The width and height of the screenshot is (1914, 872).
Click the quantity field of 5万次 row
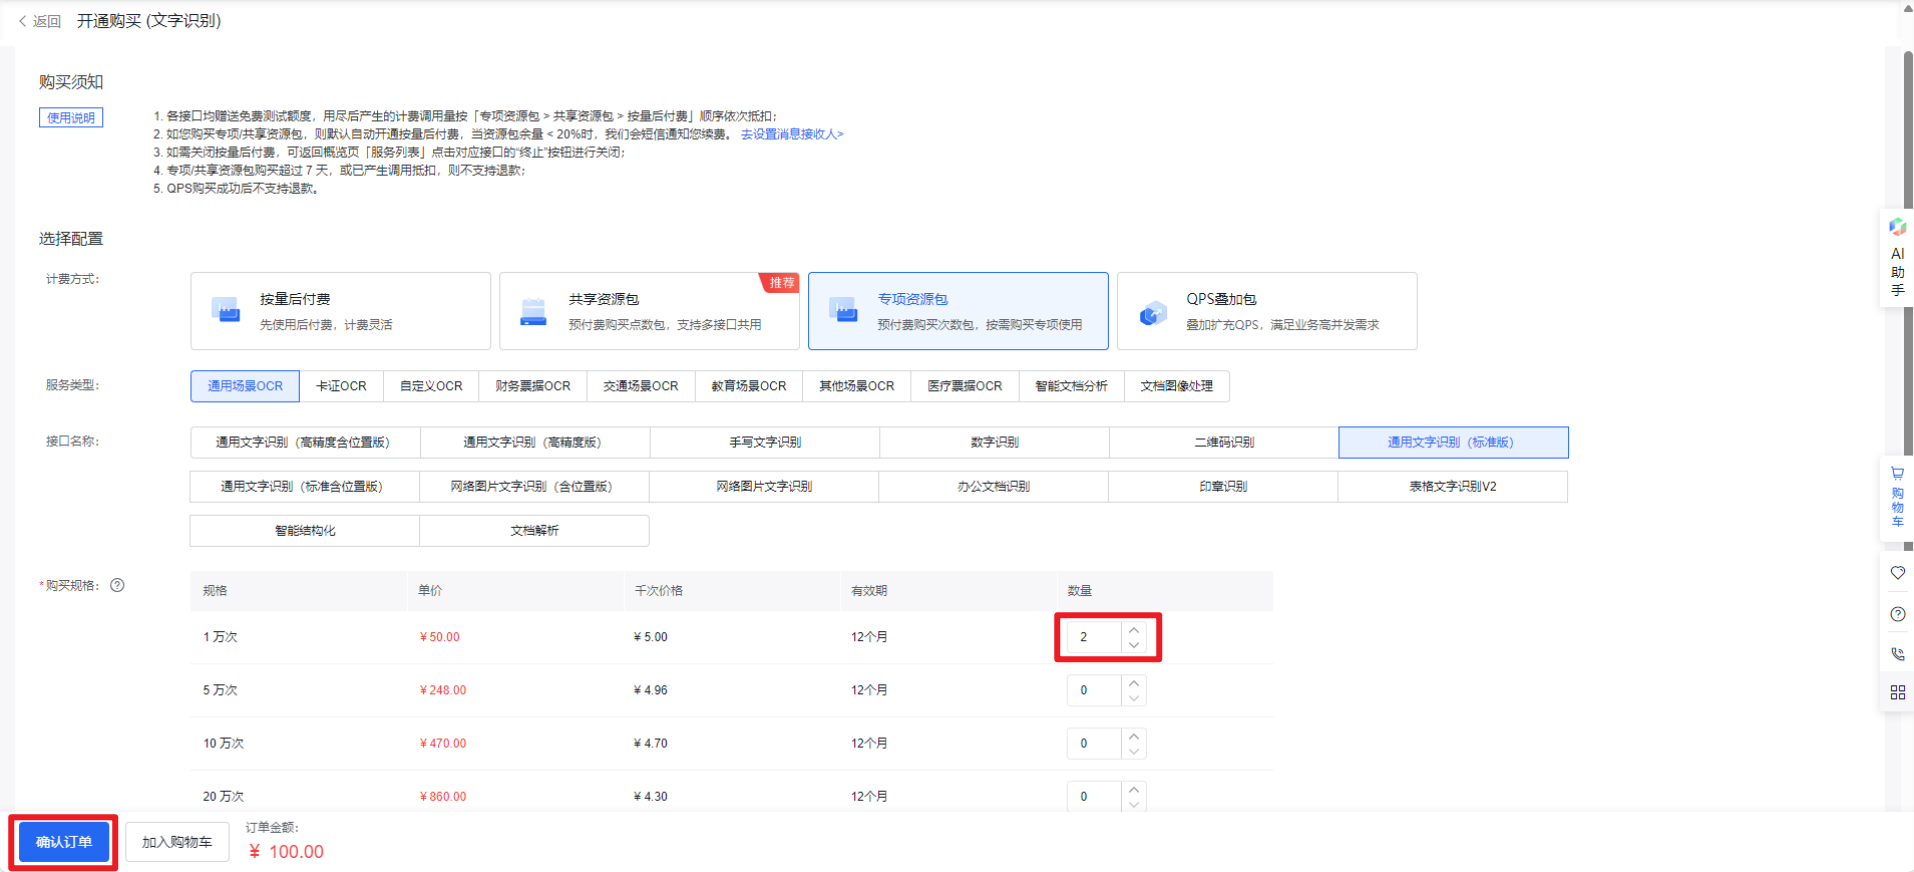click(1094, 690)
